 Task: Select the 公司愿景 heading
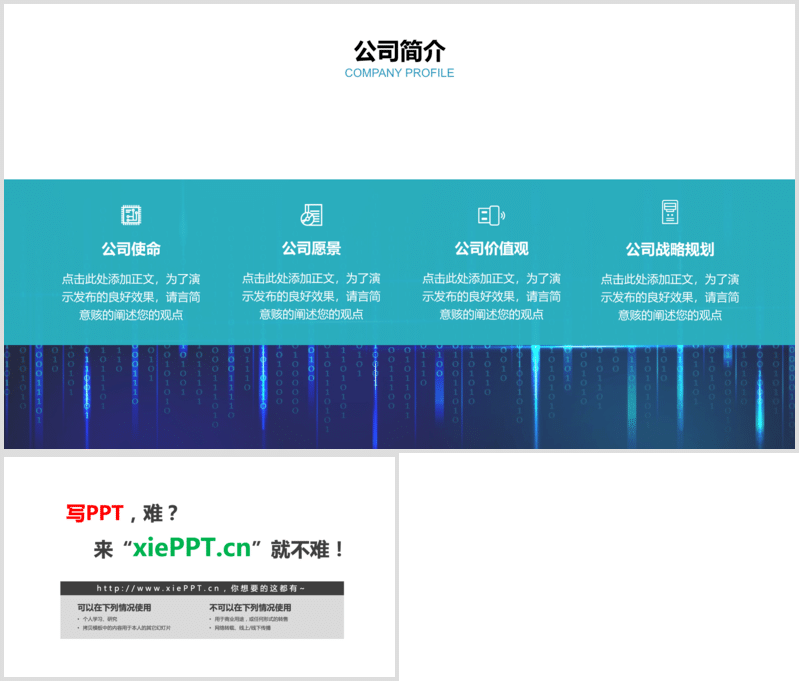(x=311, y=249)
